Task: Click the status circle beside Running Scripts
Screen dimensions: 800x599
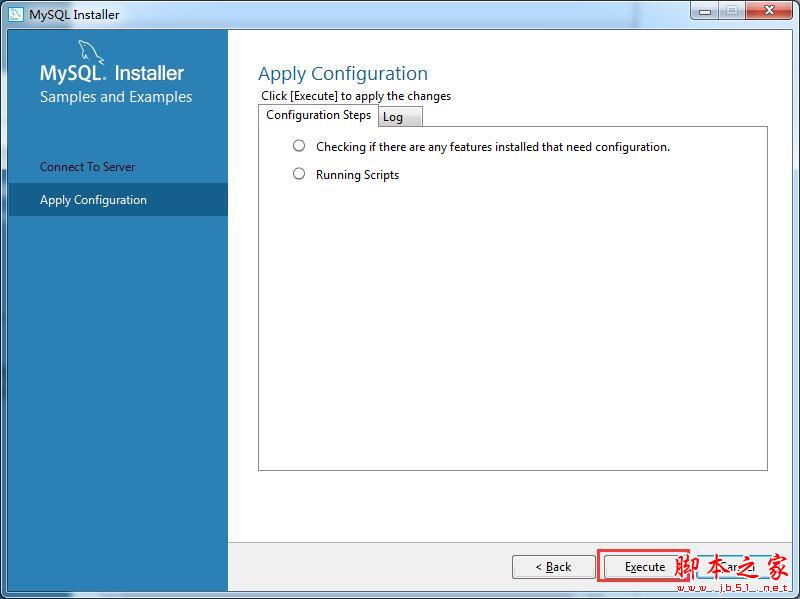Action: (299, 174)
